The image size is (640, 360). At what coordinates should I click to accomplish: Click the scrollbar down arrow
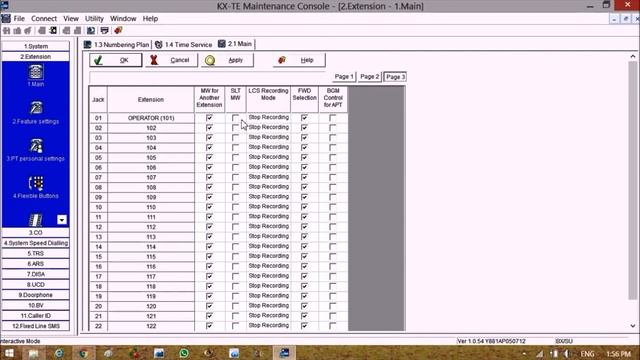tap(633, 326)
